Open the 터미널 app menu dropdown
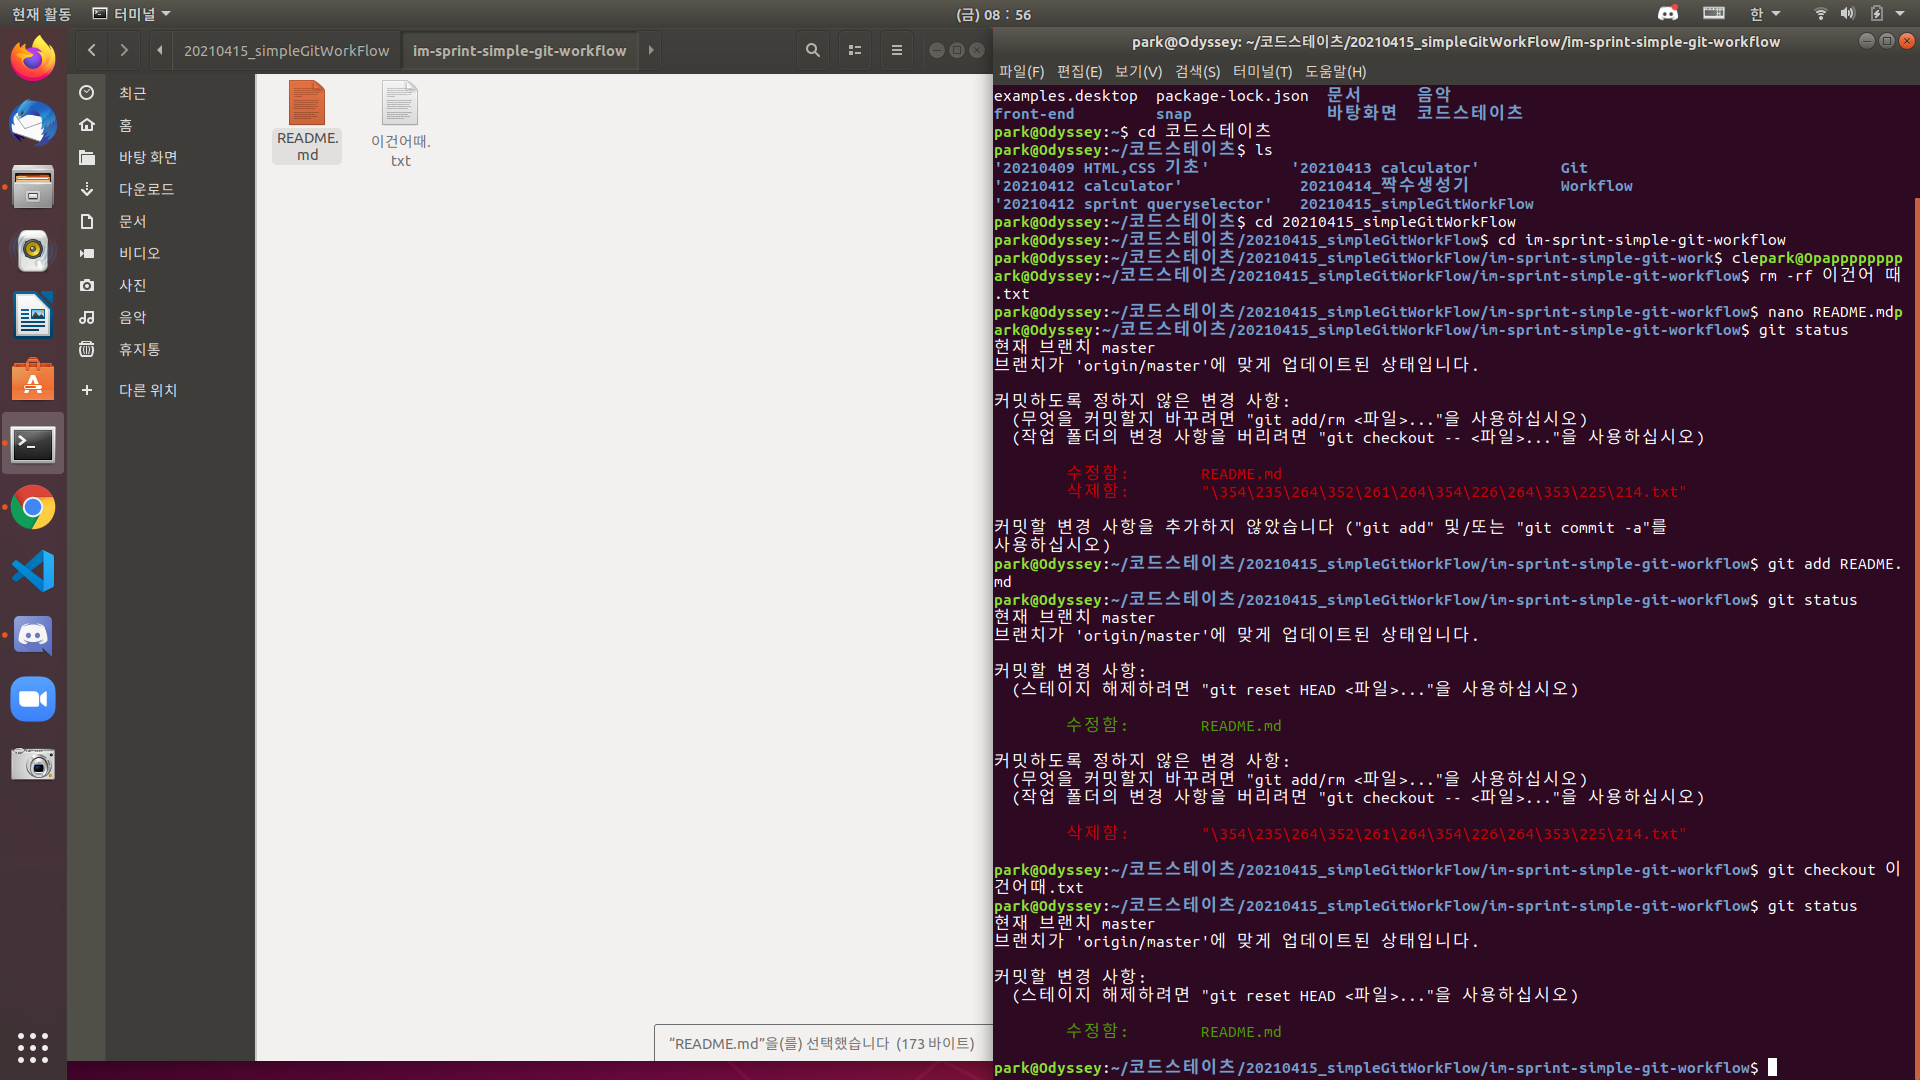The height and width of the screenshot is (1080, 1920). 132,14
